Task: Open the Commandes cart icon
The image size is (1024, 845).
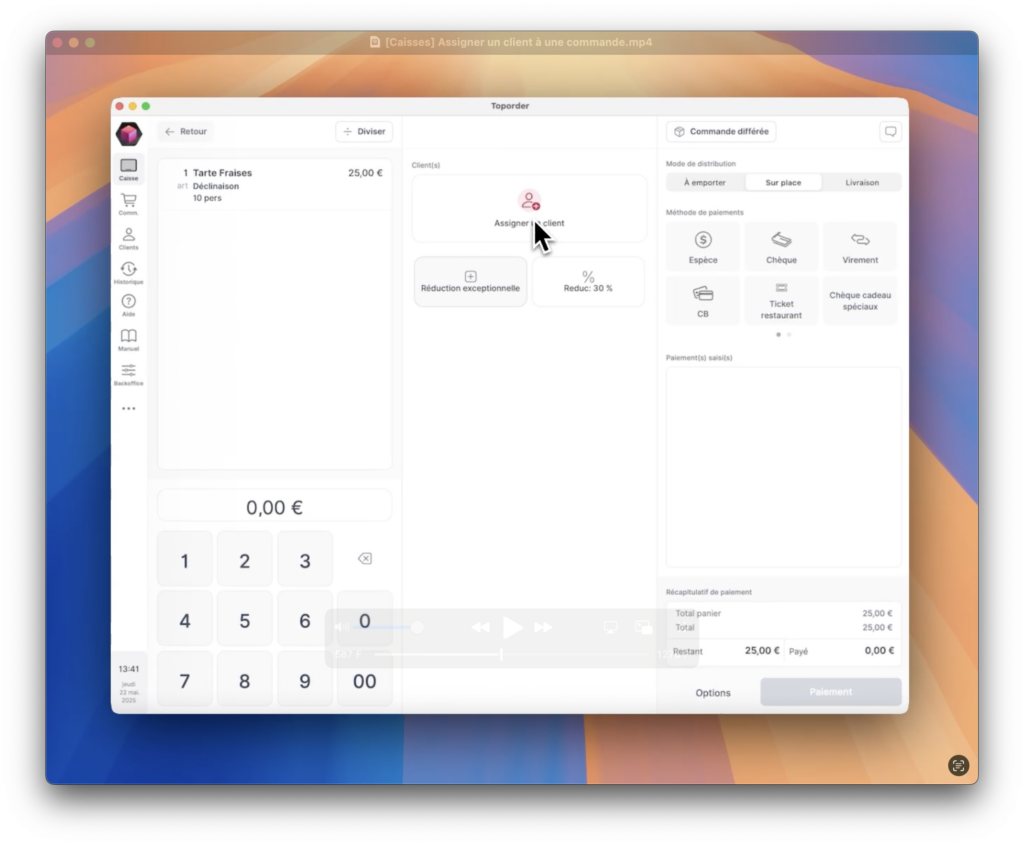Action: pyautogui.click(x=128, y=204)
